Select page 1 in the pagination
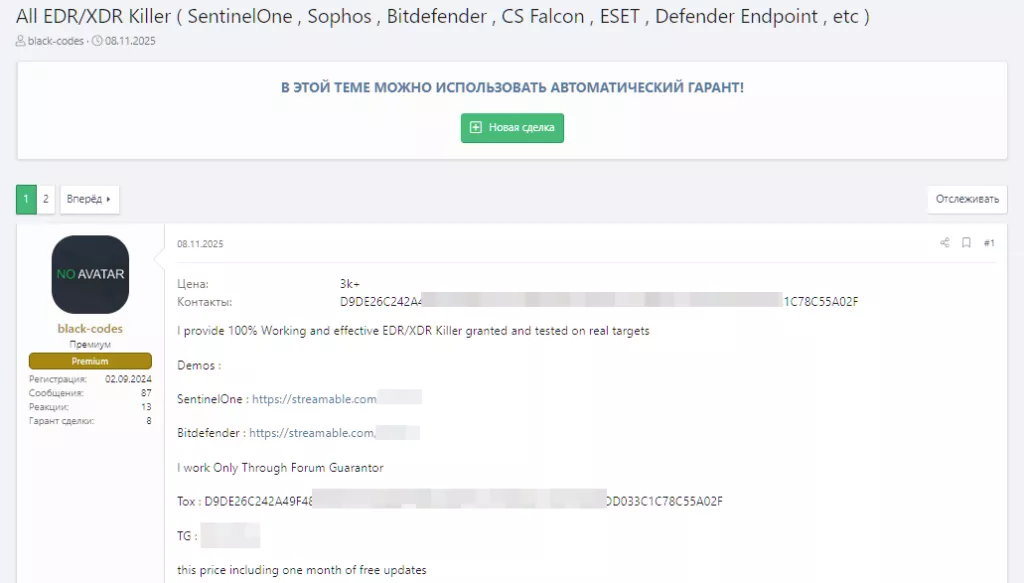This screenshot has width=1024, height=583. 26,199
